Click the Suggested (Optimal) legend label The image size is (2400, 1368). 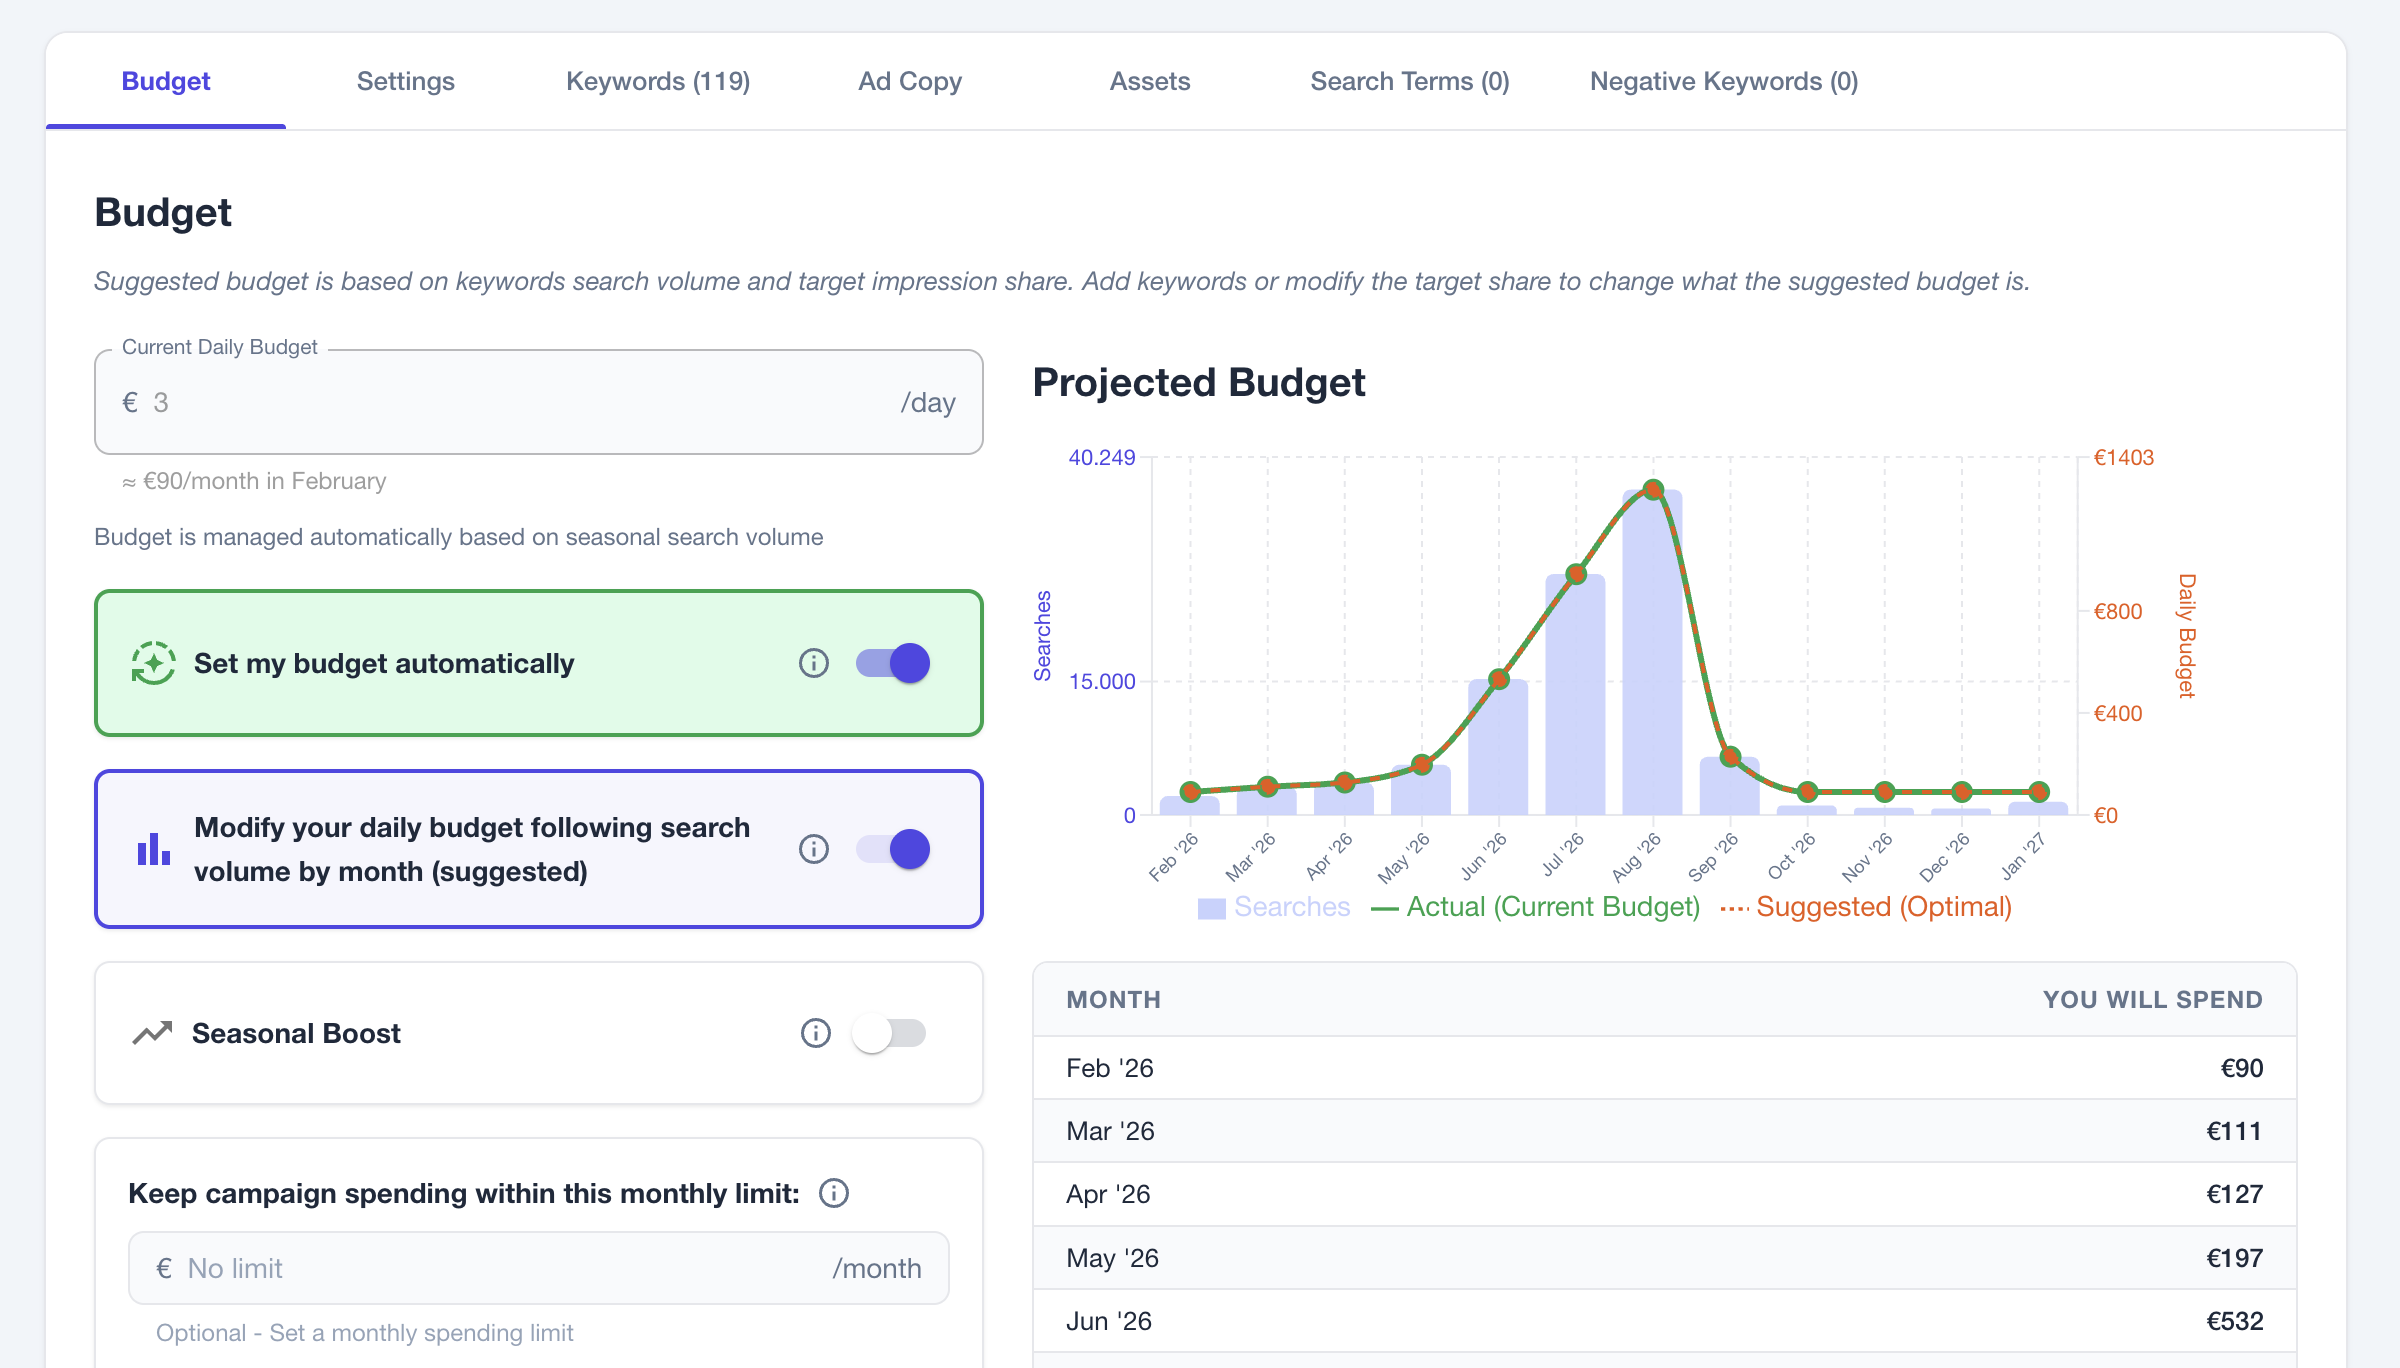tap(1886, 906)
